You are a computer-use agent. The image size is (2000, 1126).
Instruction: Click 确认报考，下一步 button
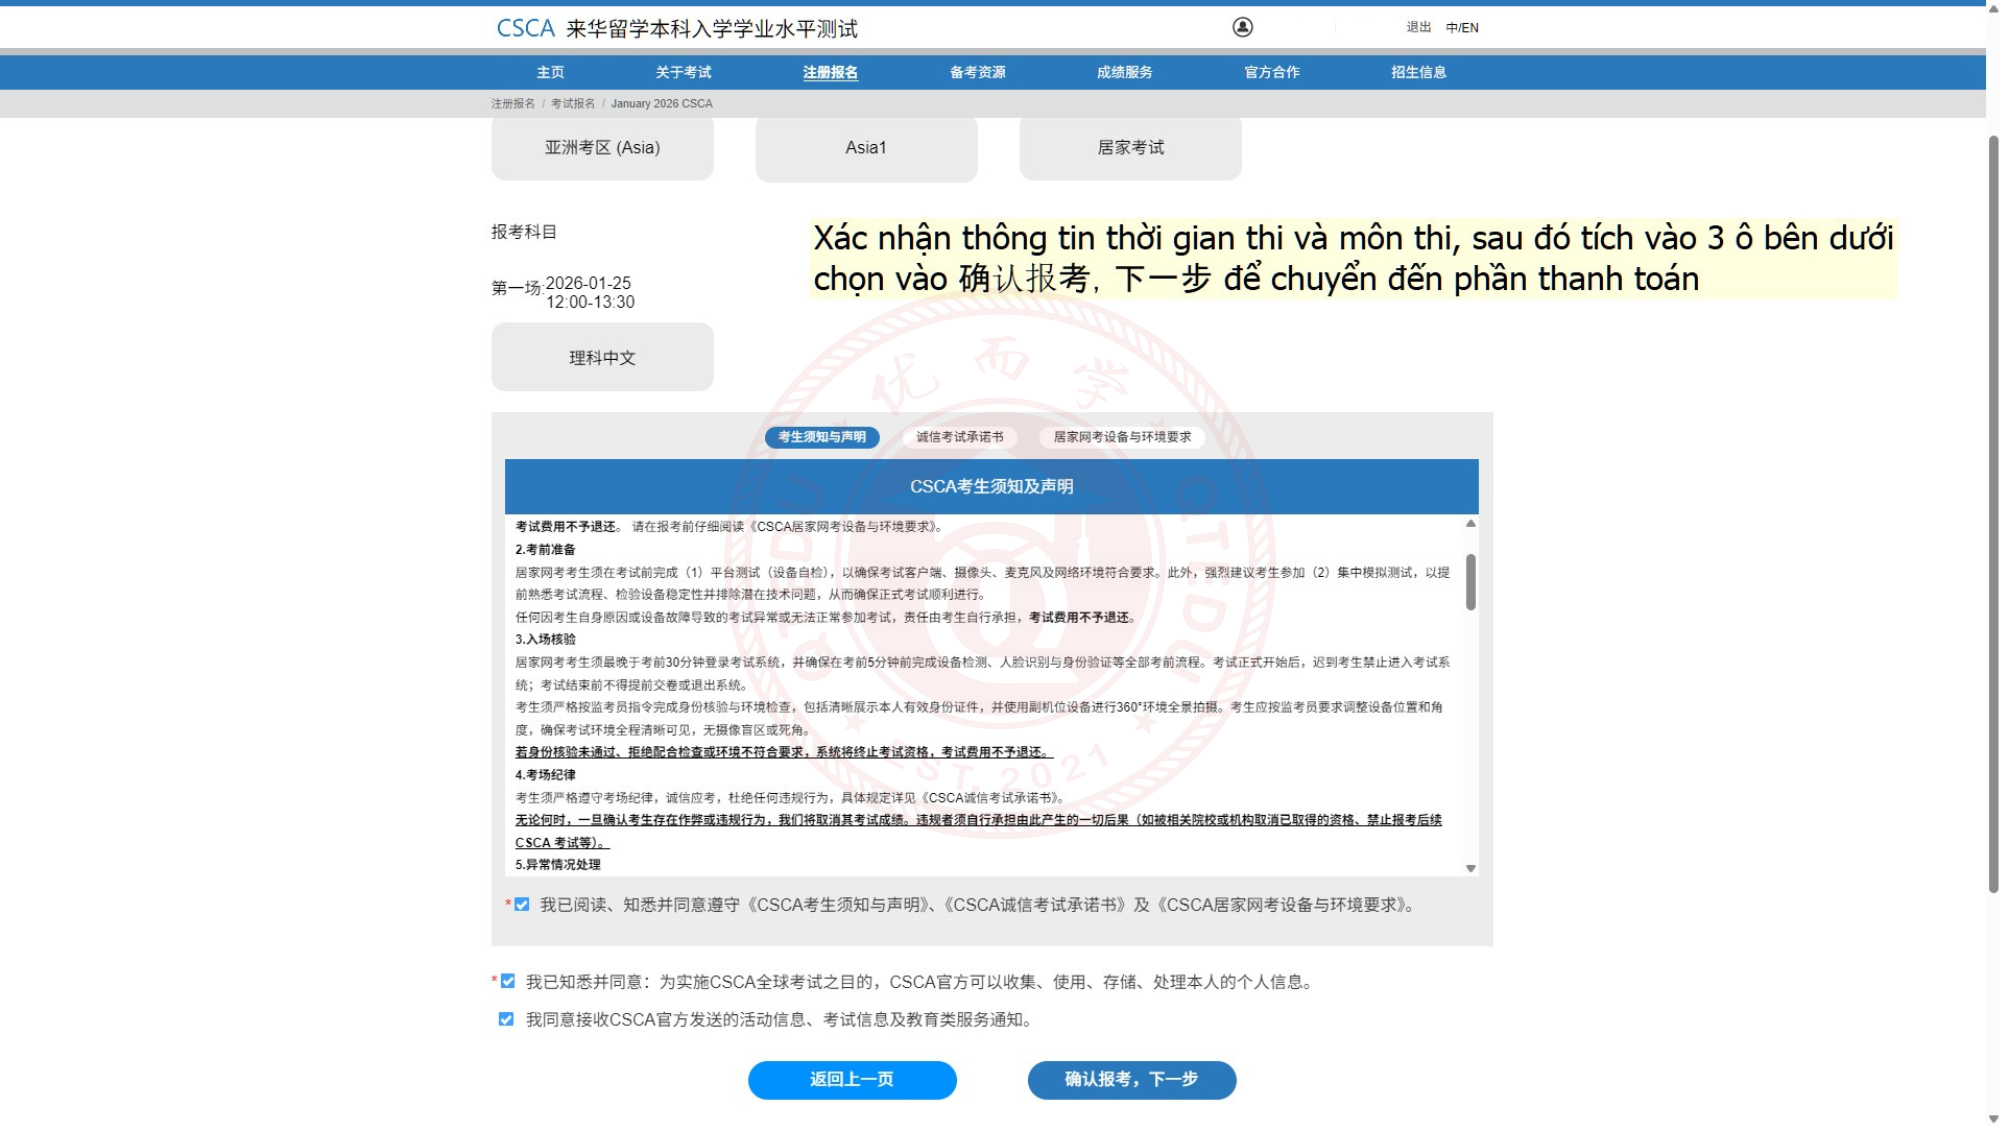click(x=1131, y=1079)
